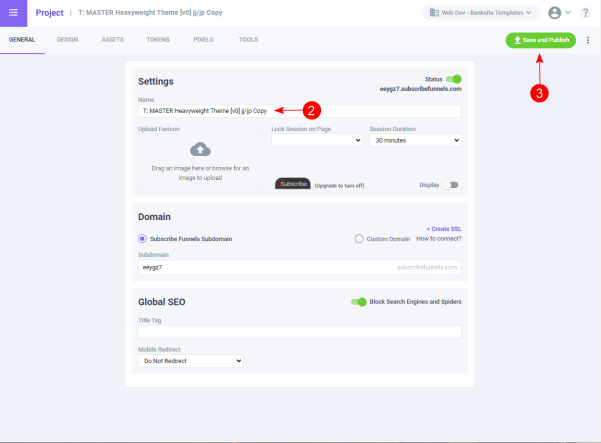
Task: Click the Save and Publish button
Action: pos(540,40)
